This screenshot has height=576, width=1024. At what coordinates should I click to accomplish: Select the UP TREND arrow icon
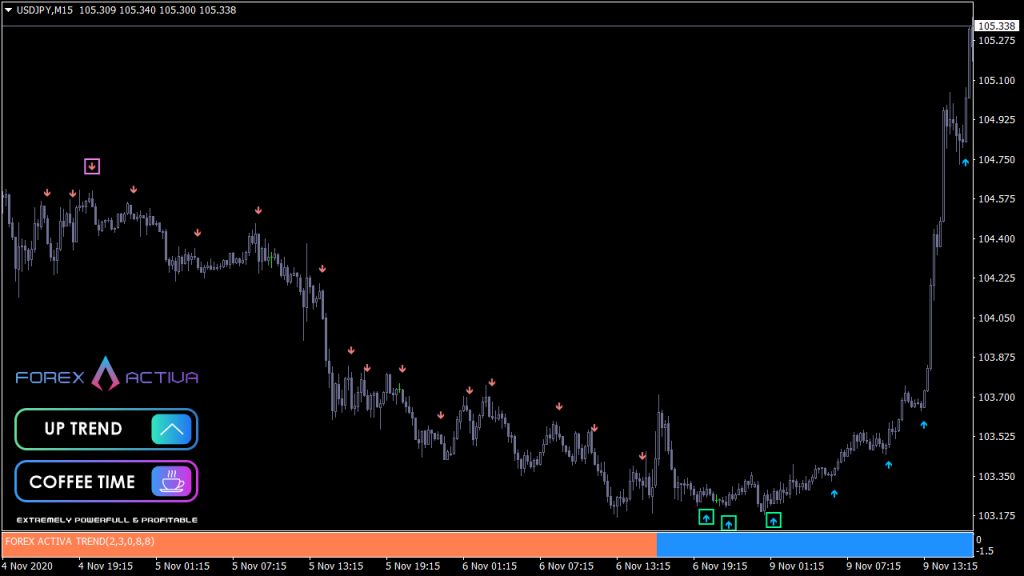(171, 428)
